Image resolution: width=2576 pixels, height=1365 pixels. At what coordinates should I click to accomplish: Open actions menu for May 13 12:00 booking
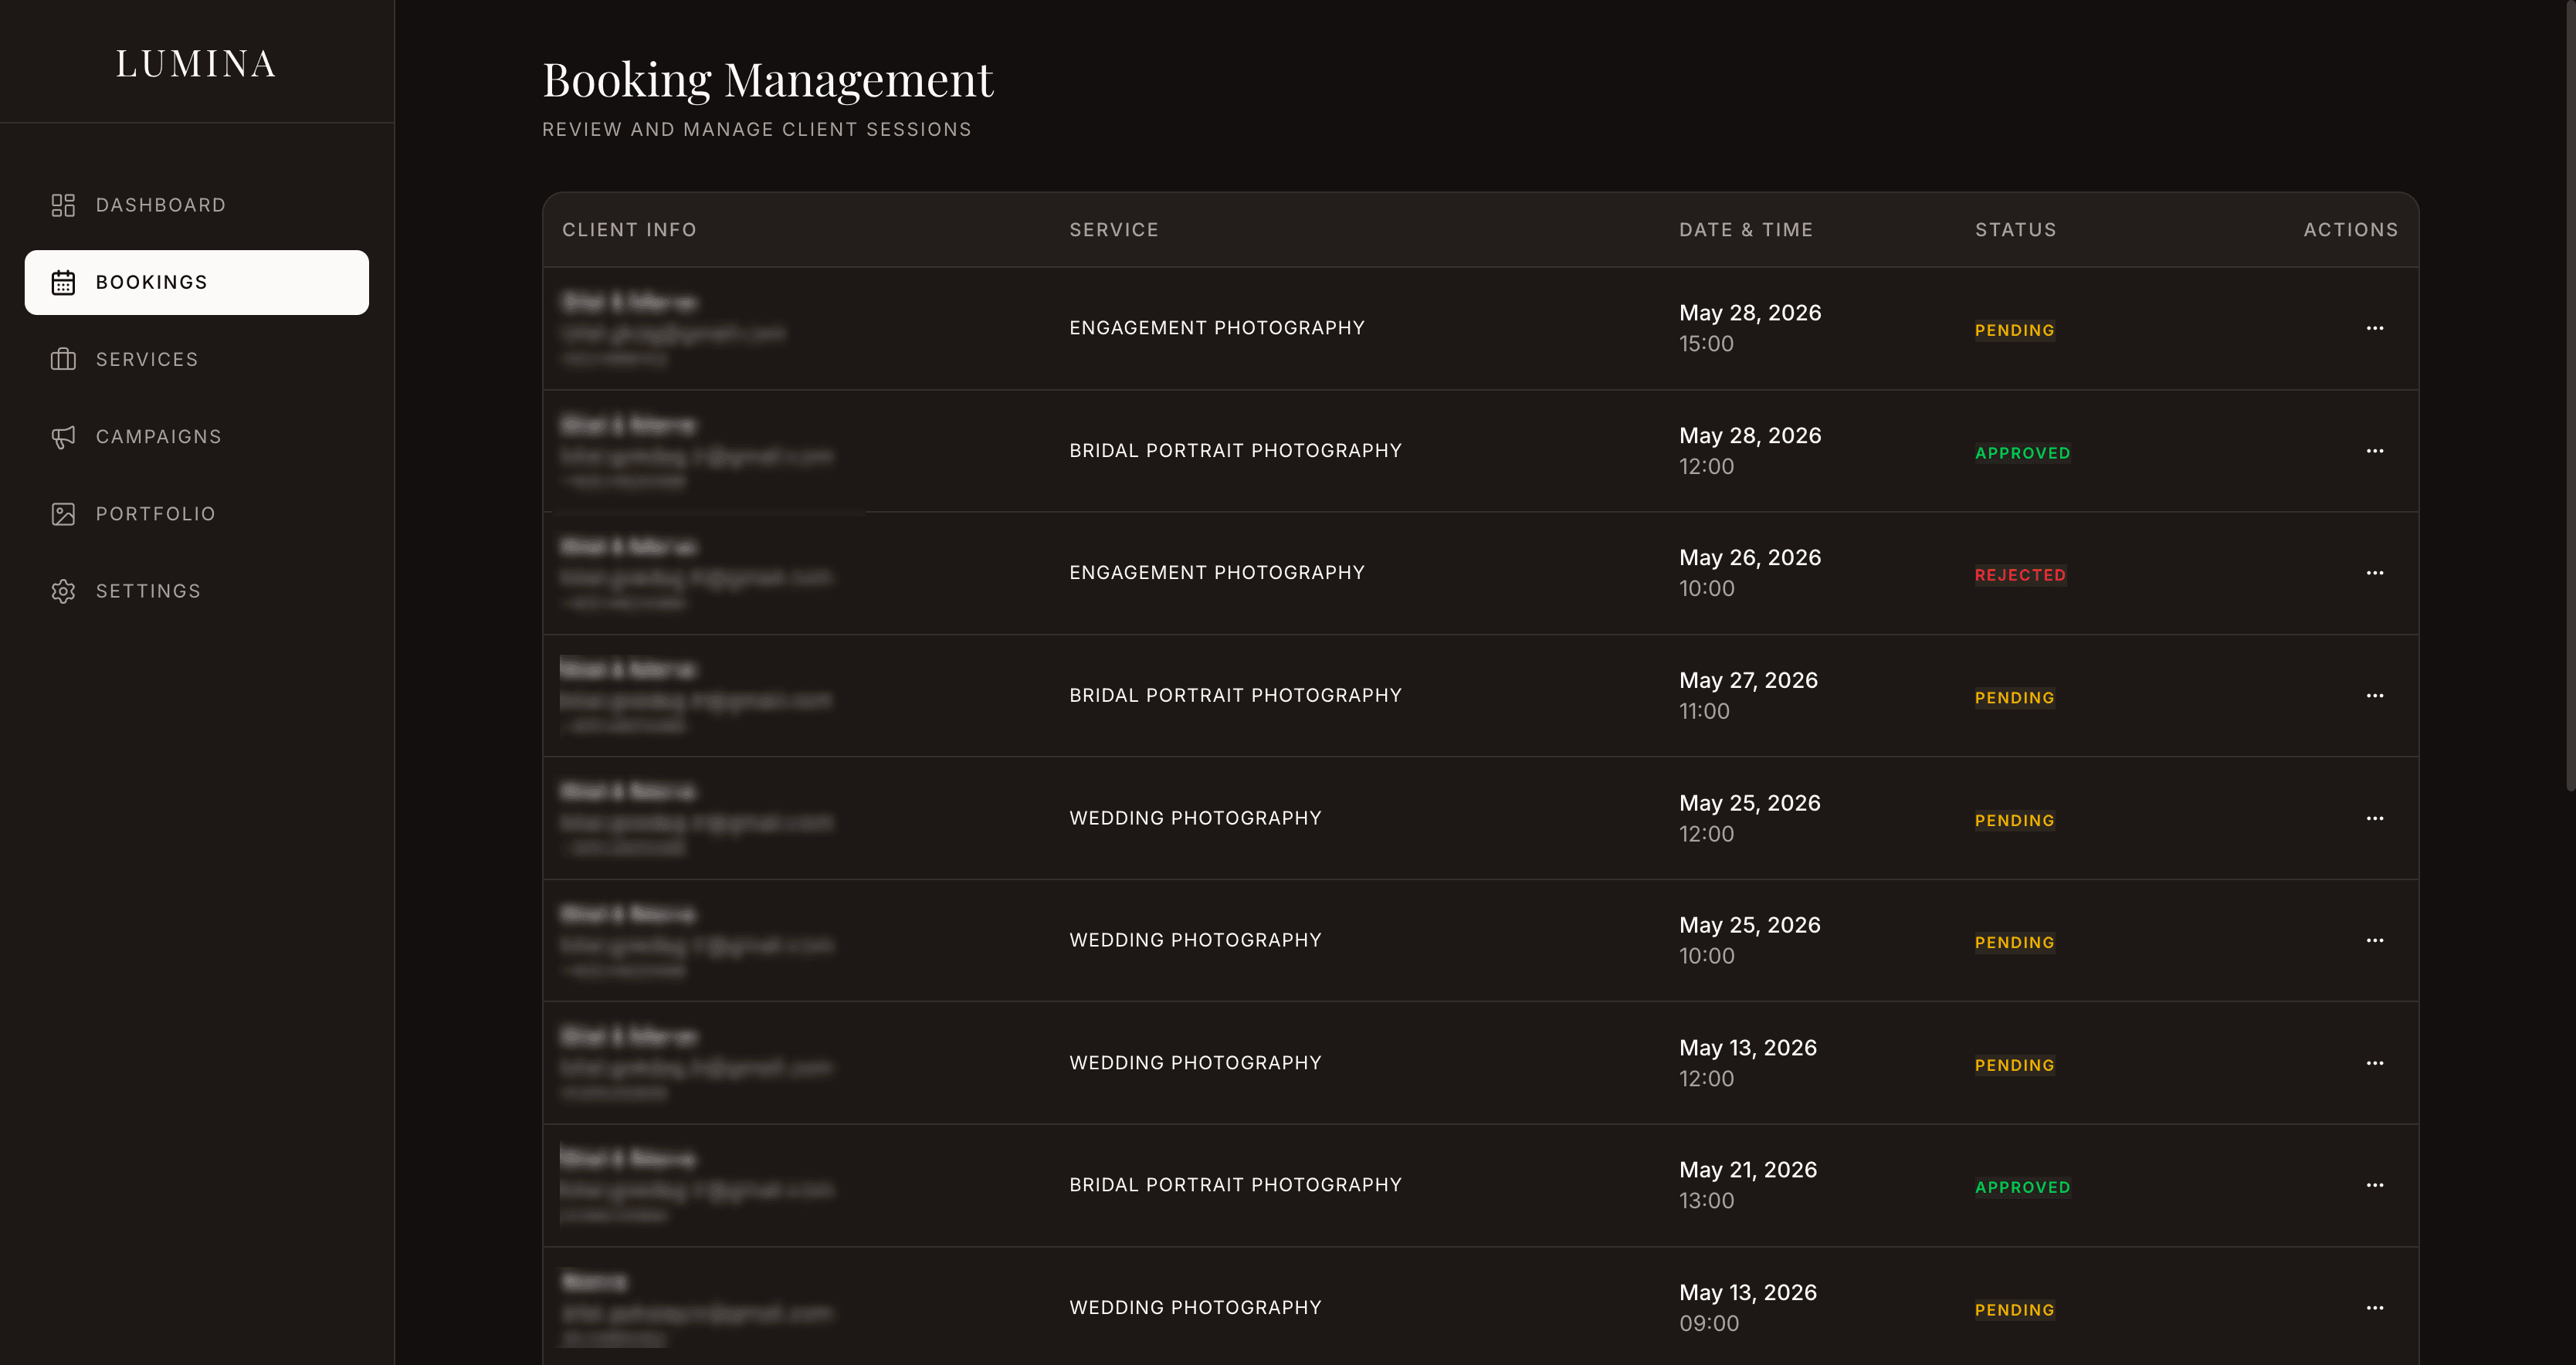(x=2375, y=1063)
